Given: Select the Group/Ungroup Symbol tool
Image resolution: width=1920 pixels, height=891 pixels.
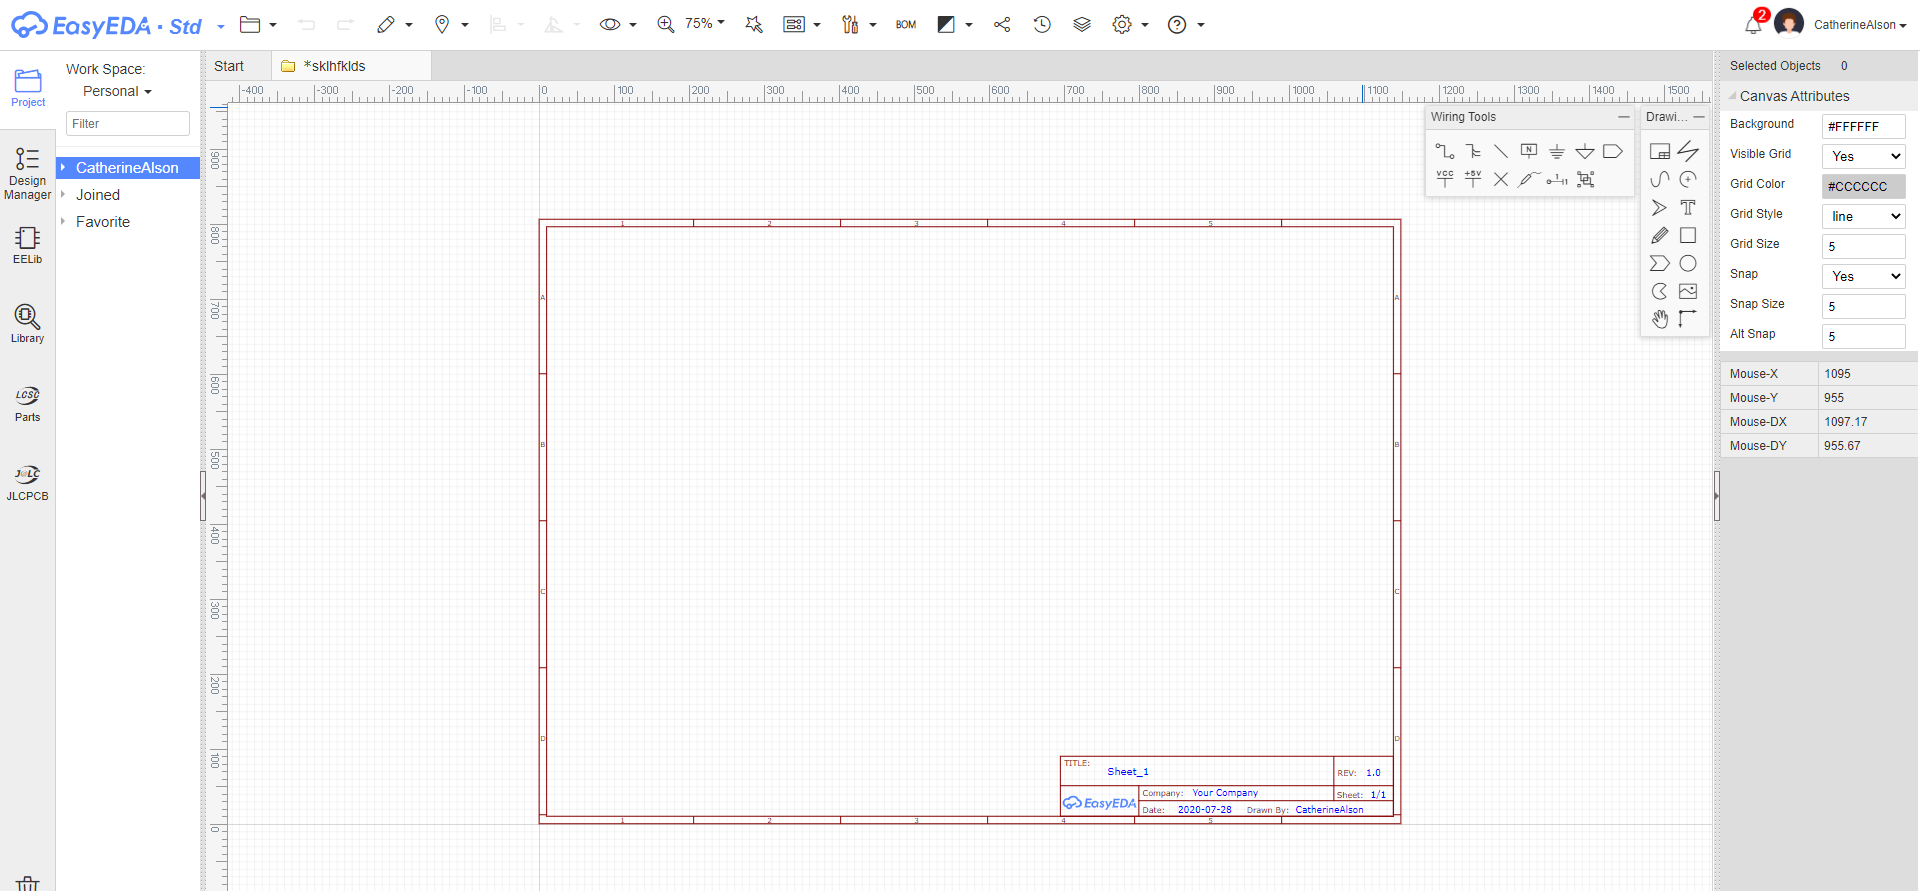Looking at the screenshot, I should pos(1585,179).
